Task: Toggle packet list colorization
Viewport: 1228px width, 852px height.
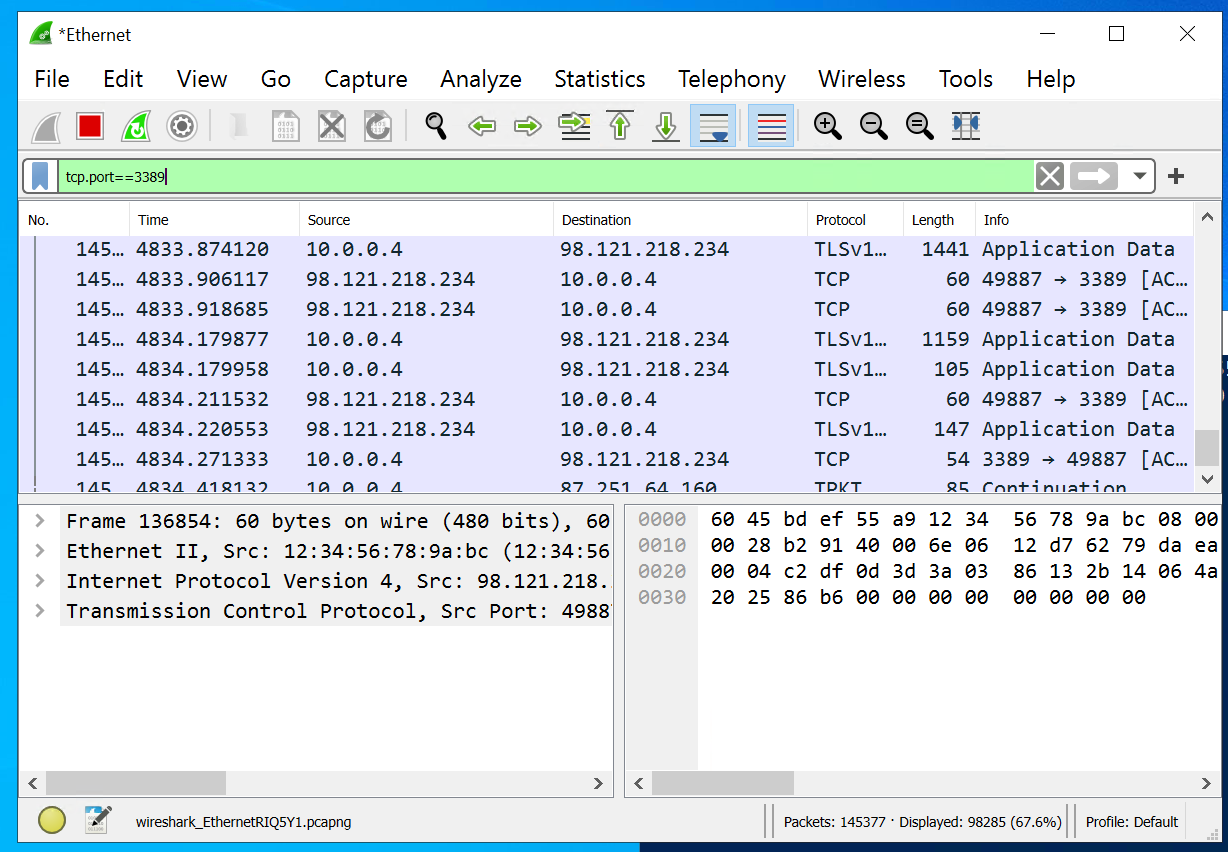Action: pyautogui.click(x=770, y=126)
